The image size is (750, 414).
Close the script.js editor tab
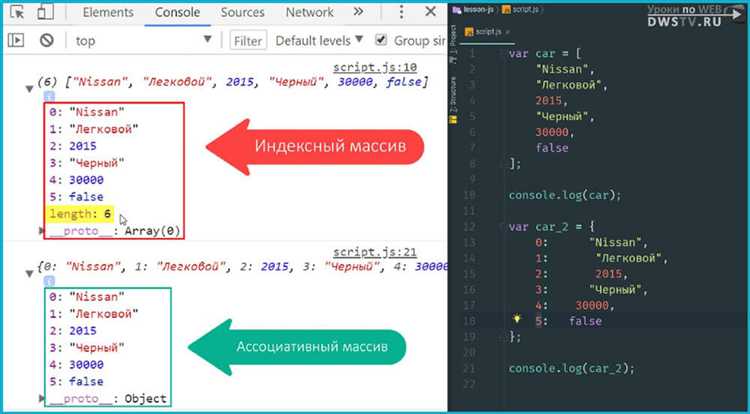pos(507,32)
